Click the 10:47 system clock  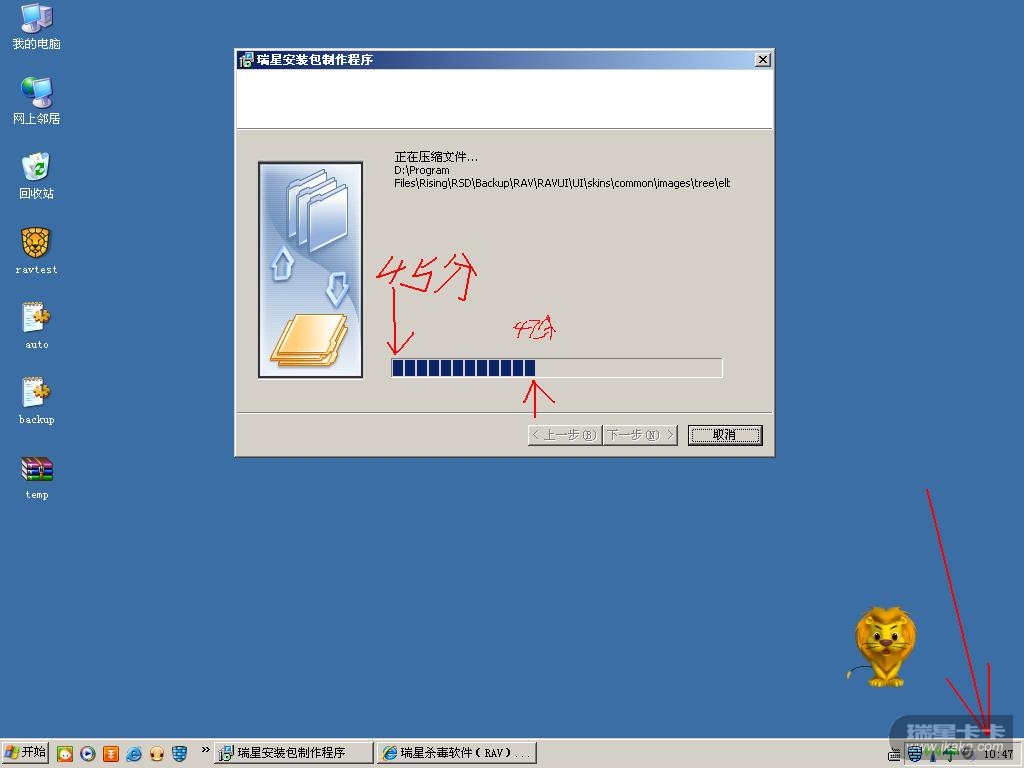998,754
